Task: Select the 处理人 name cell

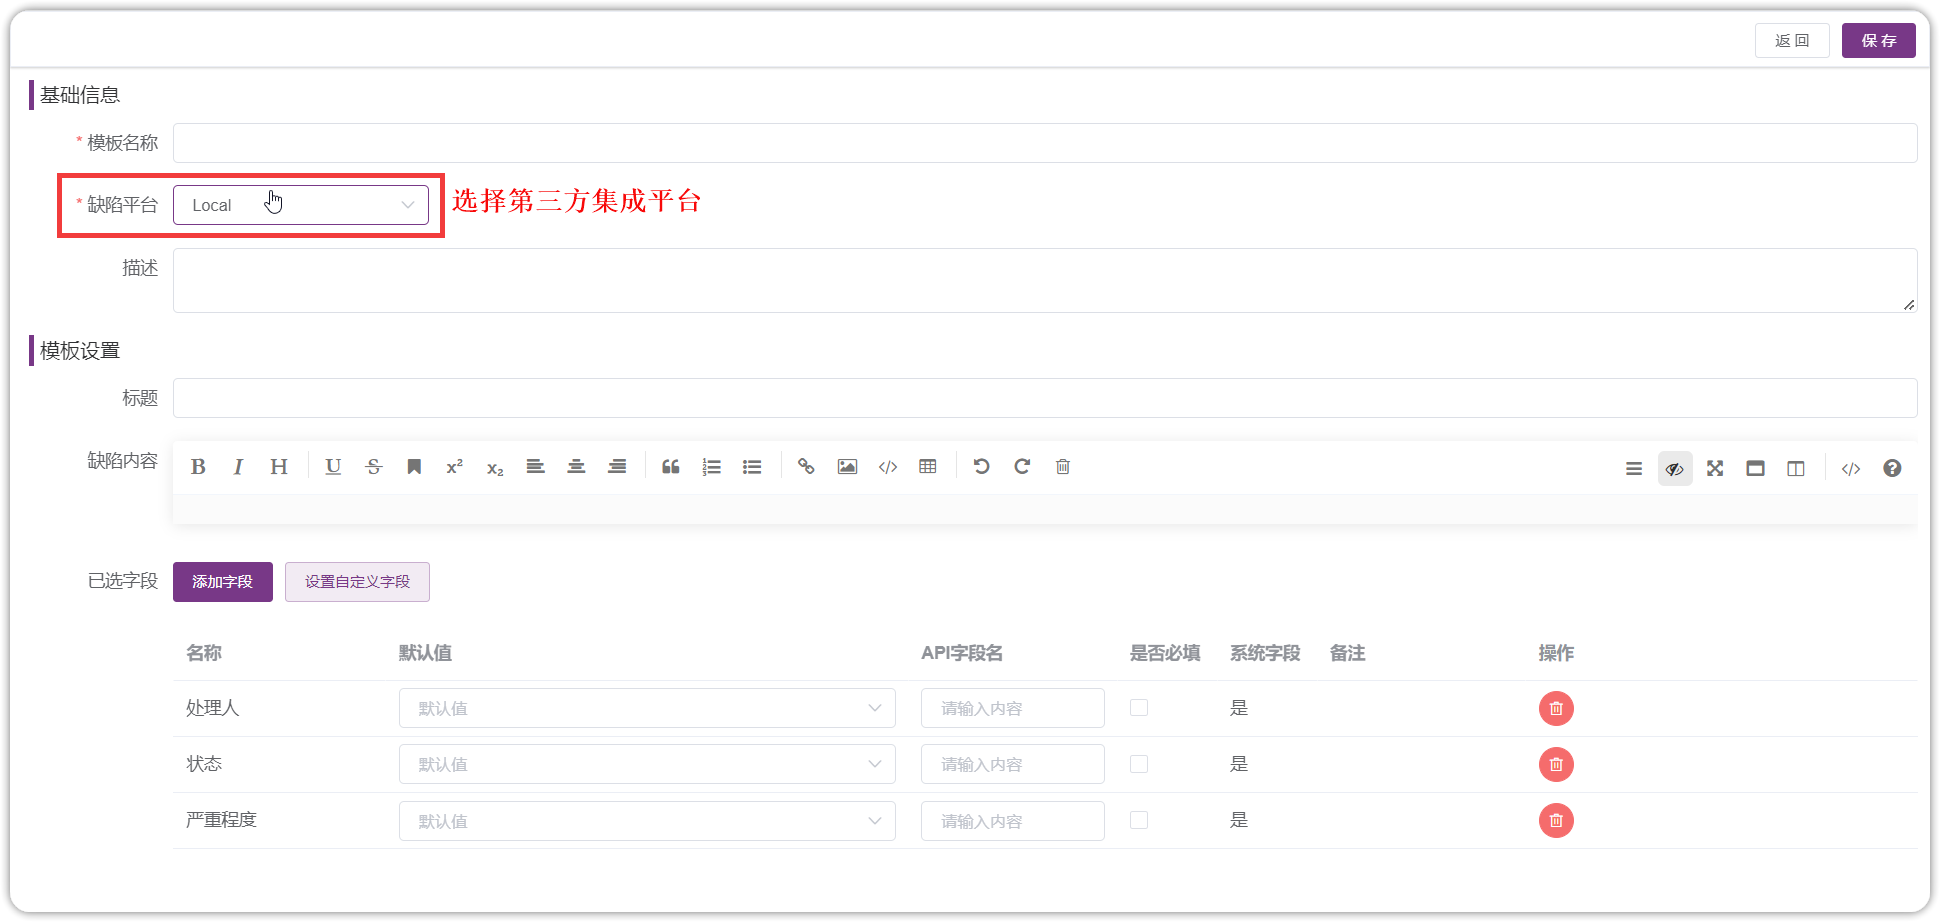Action: tap(212, 708)
